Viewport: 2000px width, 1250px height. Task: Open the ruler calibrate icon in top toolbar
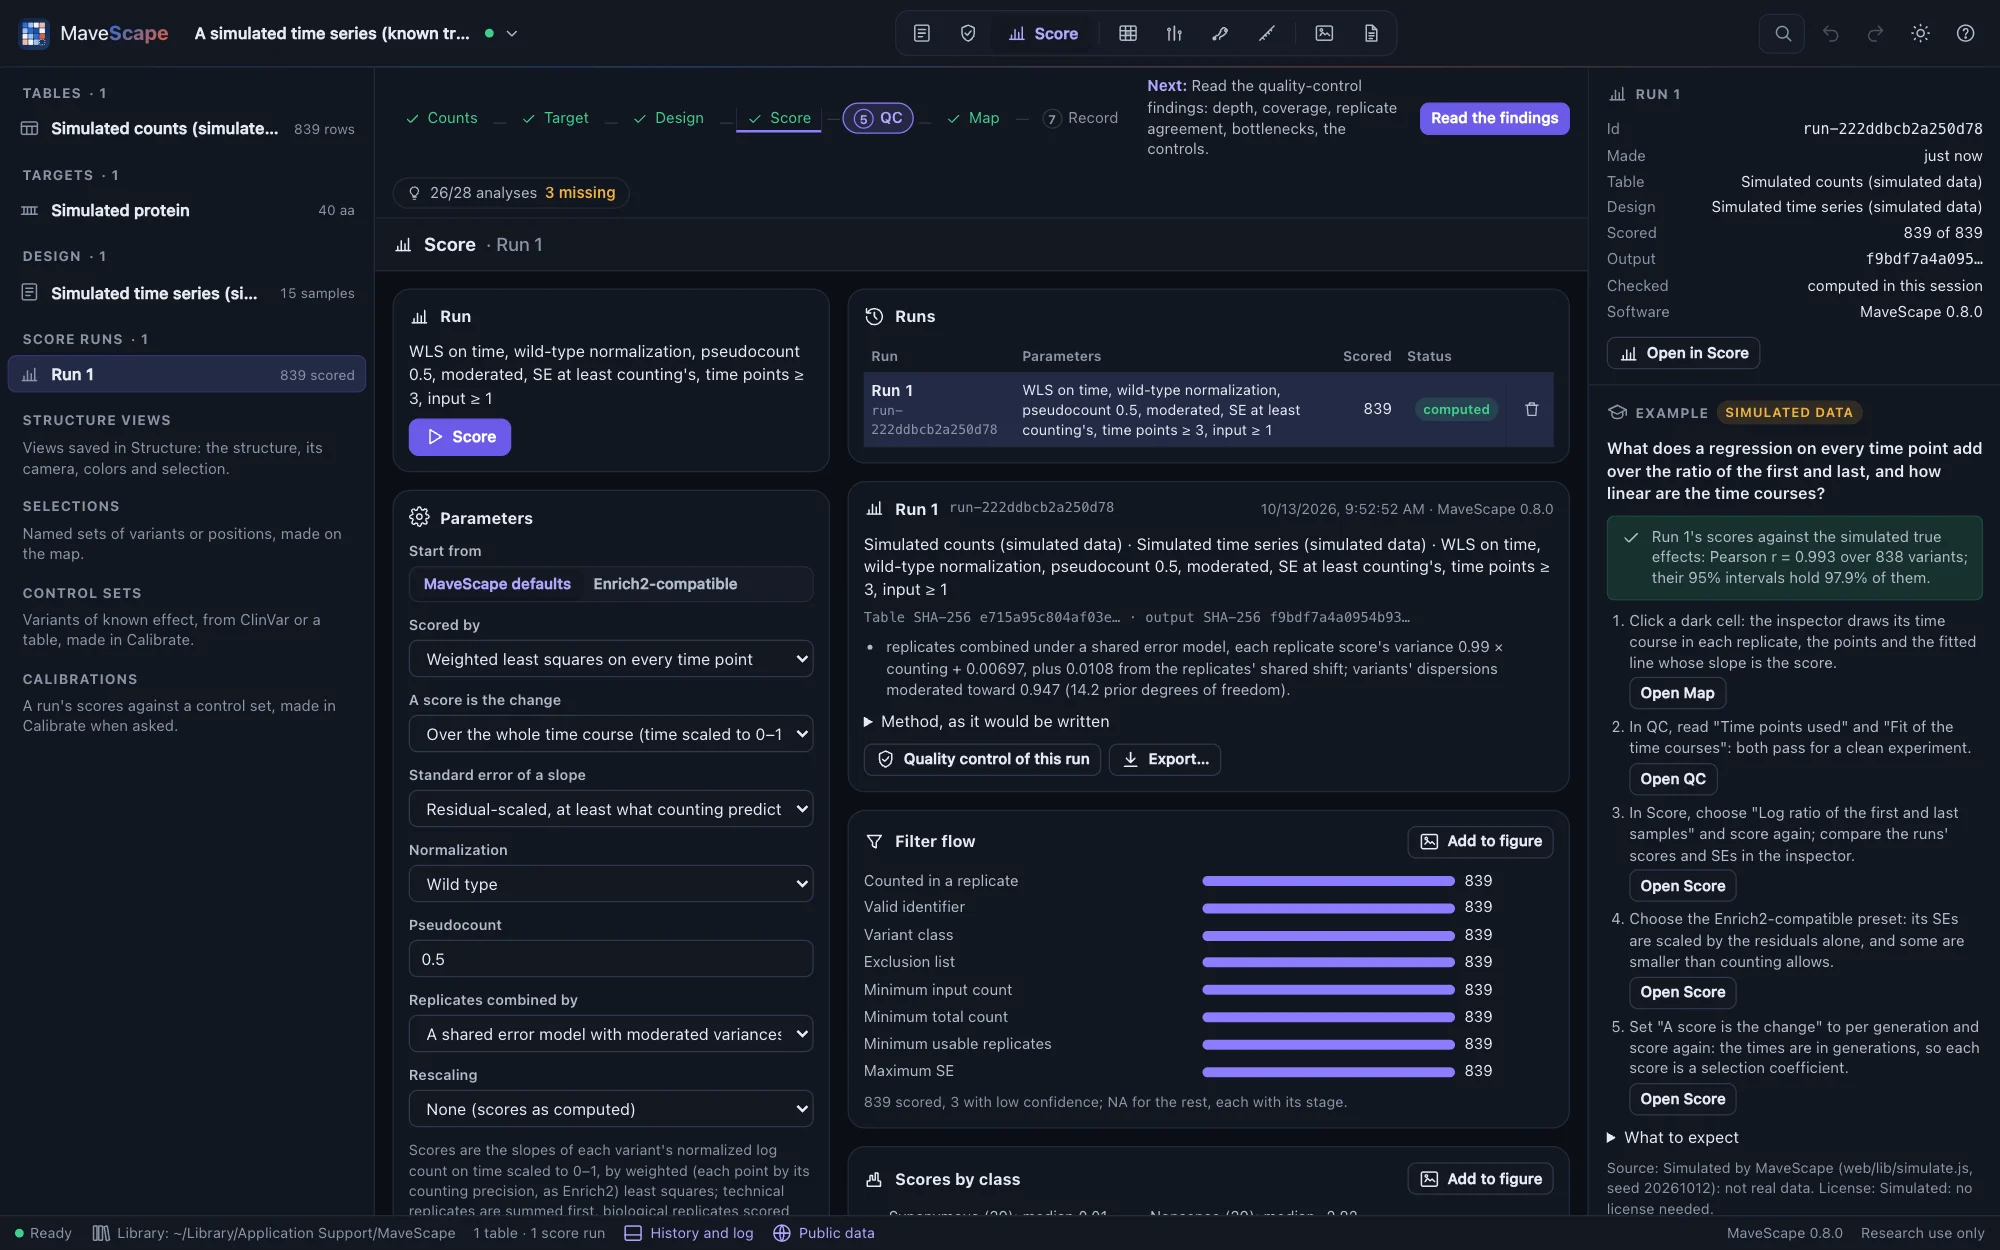click(1266, 33)
